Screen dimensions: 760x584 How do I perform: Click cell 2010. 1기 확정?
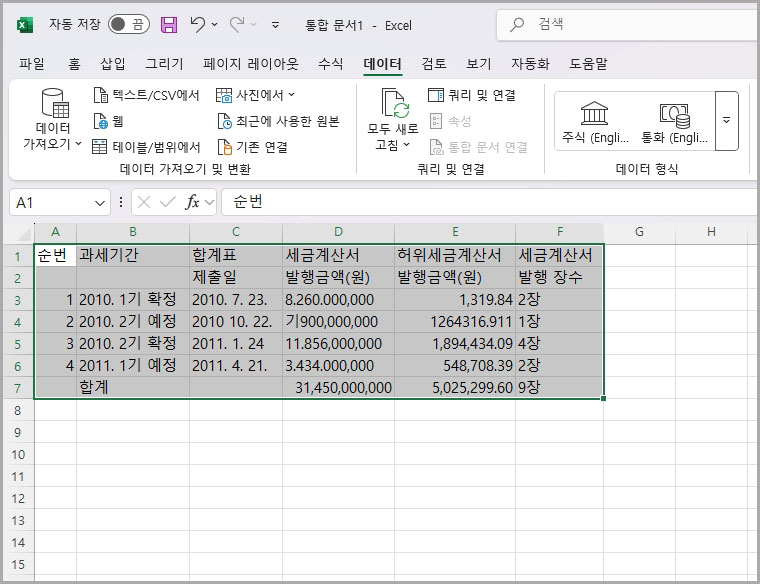click(x=133, y=300)
